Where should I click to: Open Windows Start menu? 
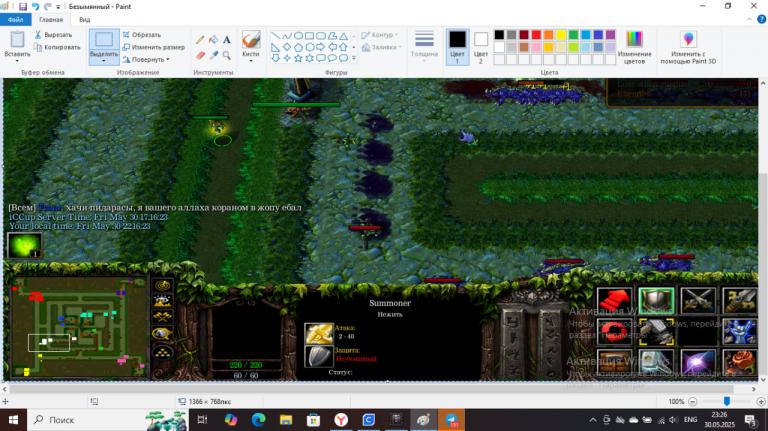click(13, 420)
